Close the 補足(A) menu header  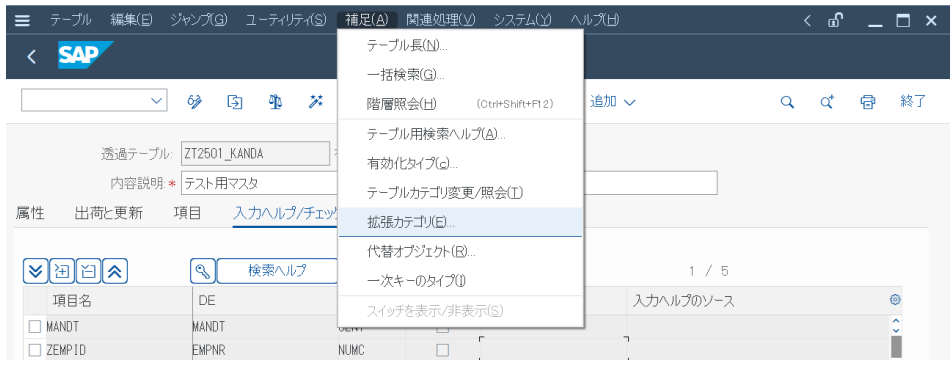[367, 20]
